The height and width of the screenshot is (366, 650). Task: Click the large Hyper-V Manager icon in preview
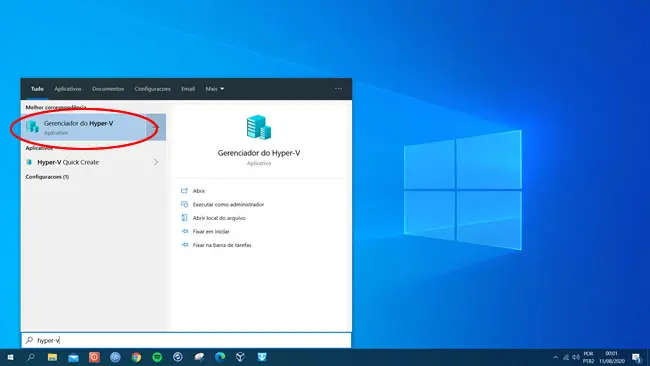tap(259, 127)
